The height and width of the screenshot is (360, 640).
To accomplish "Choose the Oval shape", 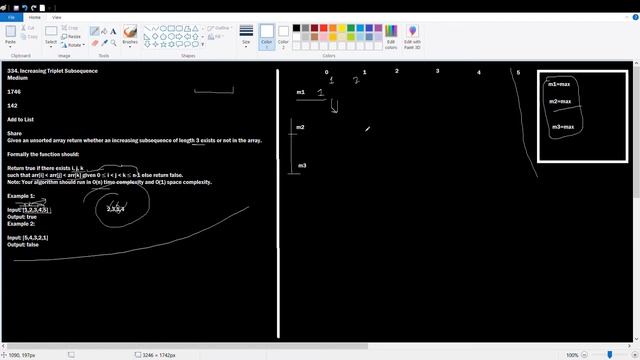I will pyautogui.click(x=163, y=29).
